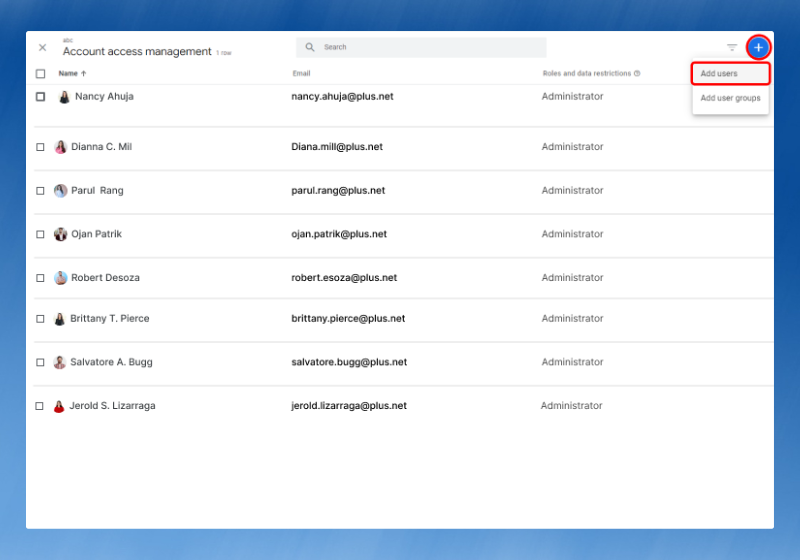The height and width of the screenshot is (560, 800).
Task: Click Administrator role for Robert Desoza
Action: 572,278
